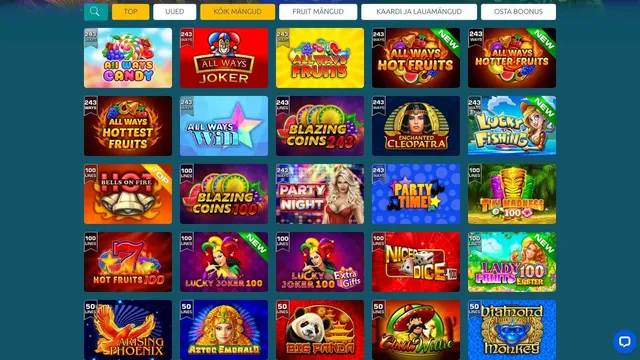Click the search magnifier icon

(96, 12)
